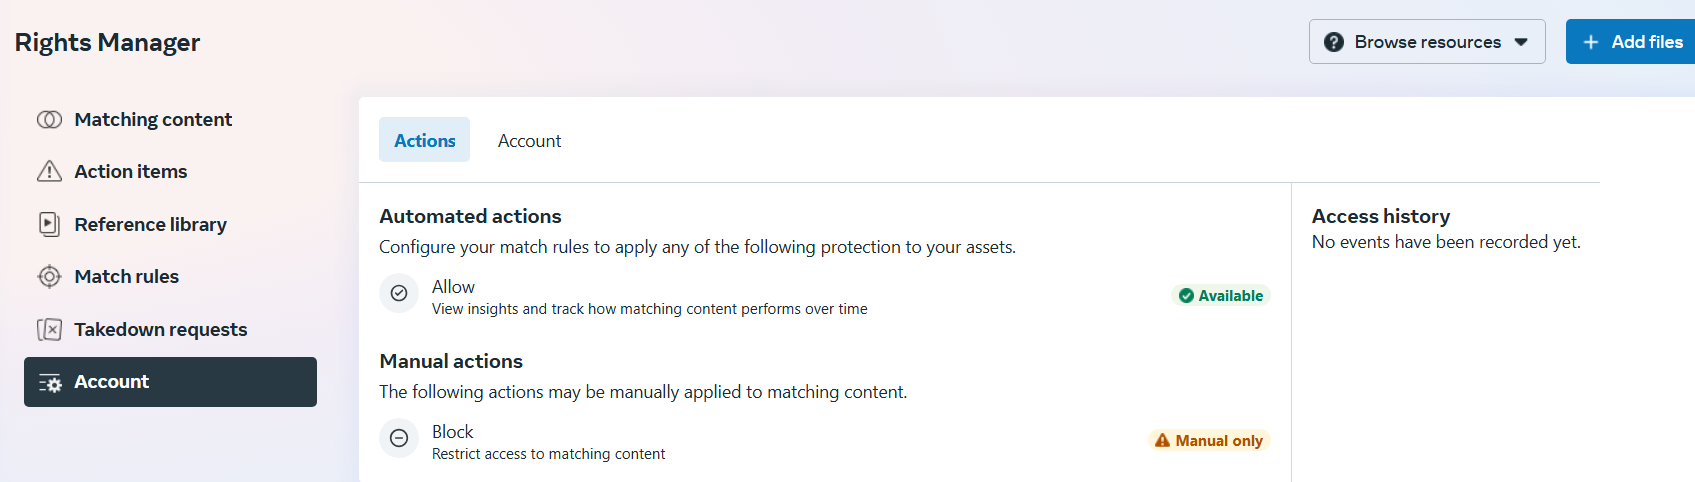This screenshot has width=1695, height=482.
Task: Expand the Browse resources dropdown arrow
Action: pos(1521,42)
